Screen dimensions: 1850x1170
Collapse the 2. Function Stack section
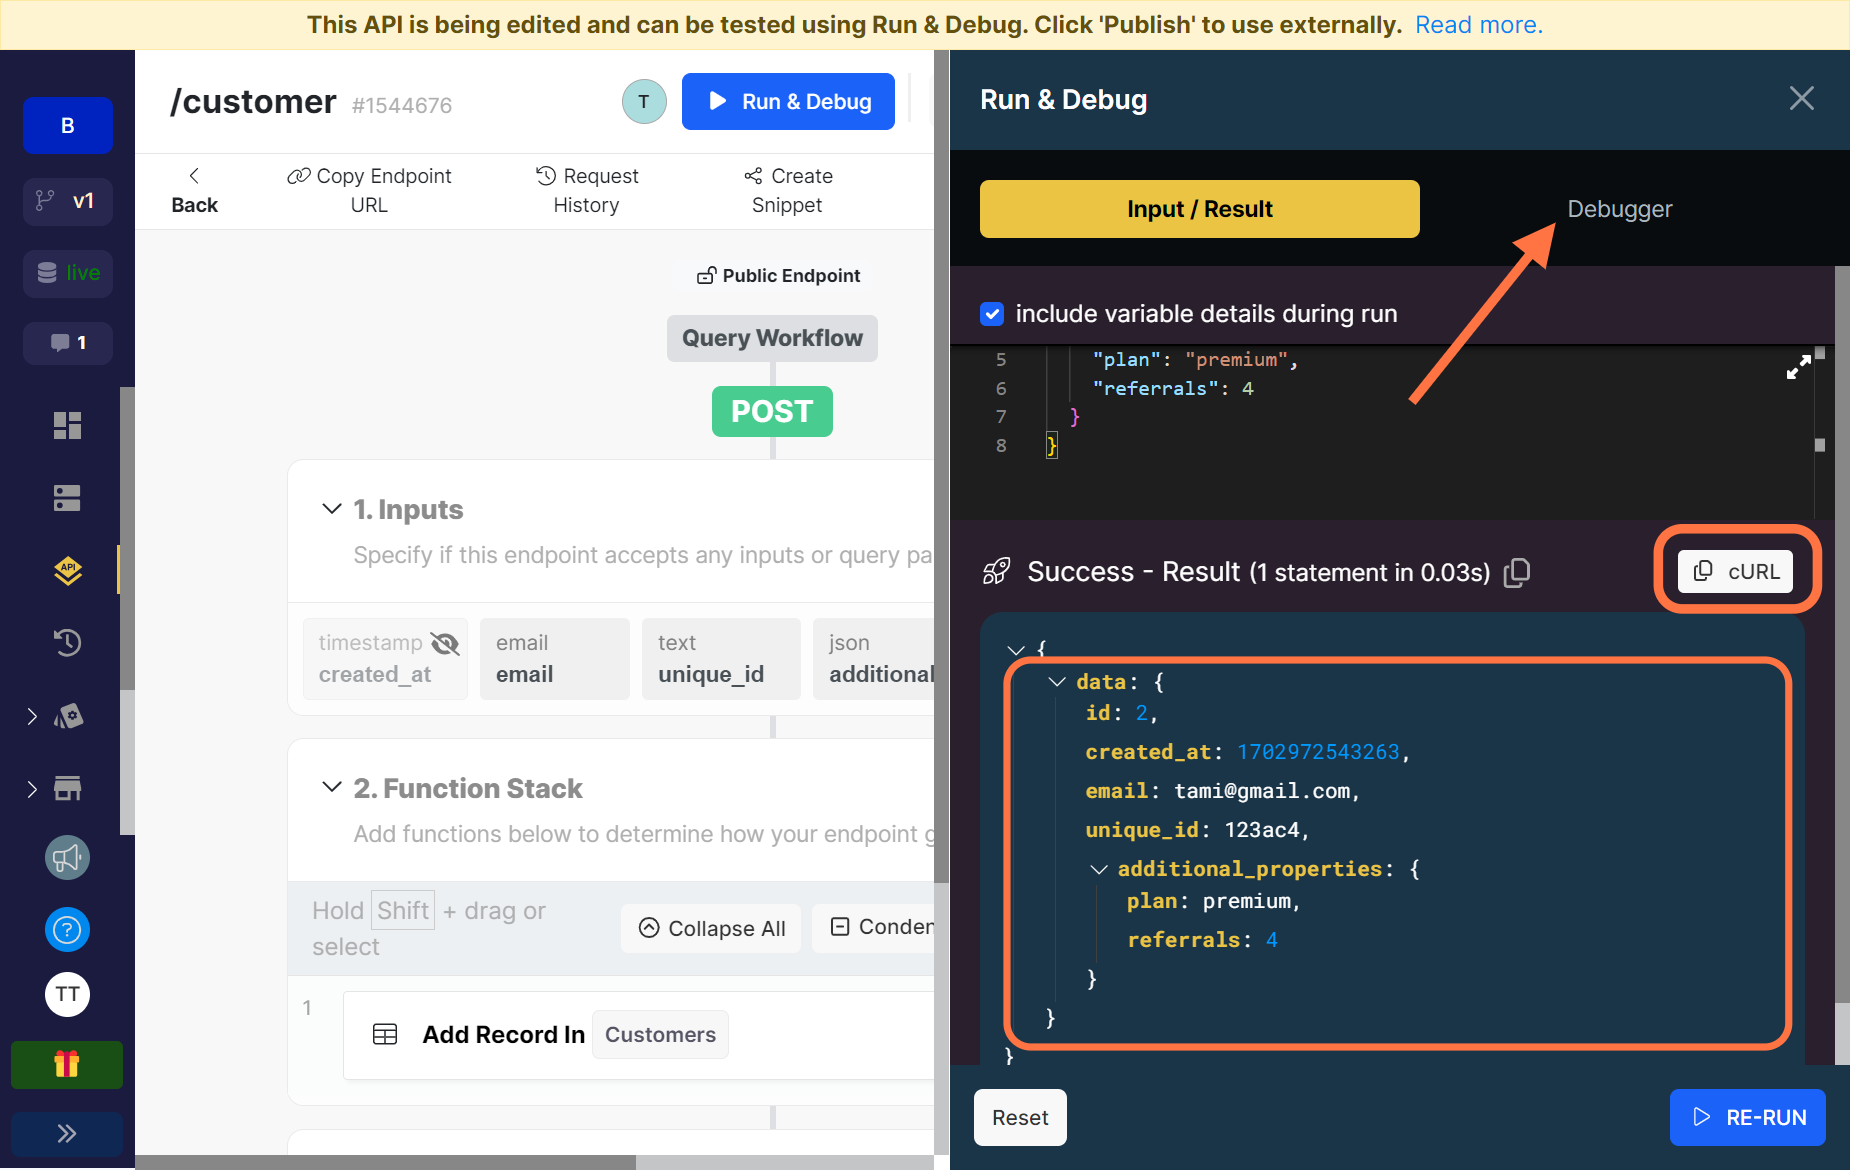332,787
